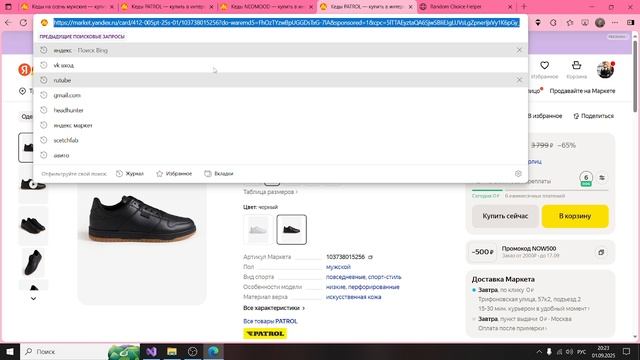The width and height of the screenshot is (640, 360).
Task: Open the tab actions menu icon at far left of tab strip
Action: (8, 7)
